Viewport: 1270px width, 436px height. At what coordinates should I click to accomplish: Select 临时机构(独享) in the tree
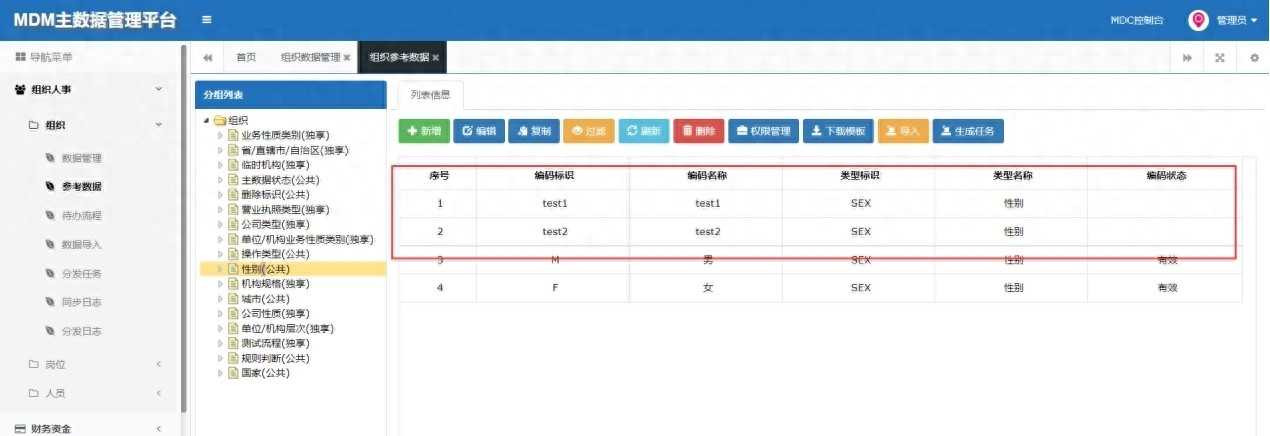275,165
